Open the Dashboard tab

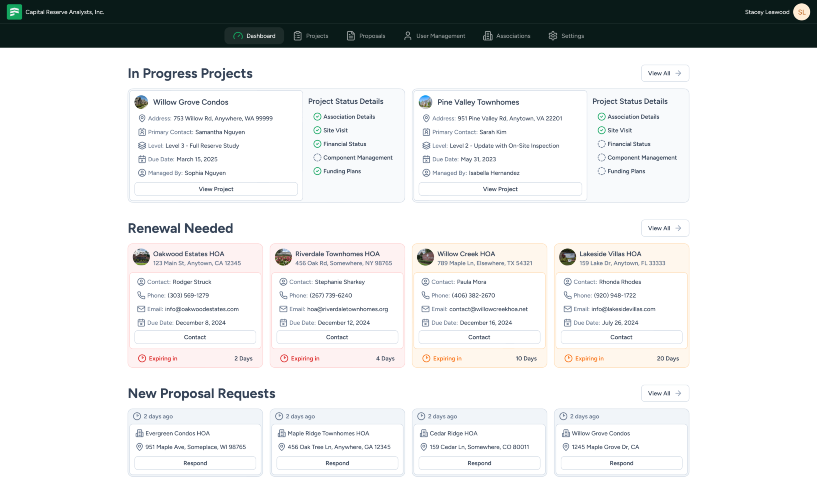click(254, 36)
